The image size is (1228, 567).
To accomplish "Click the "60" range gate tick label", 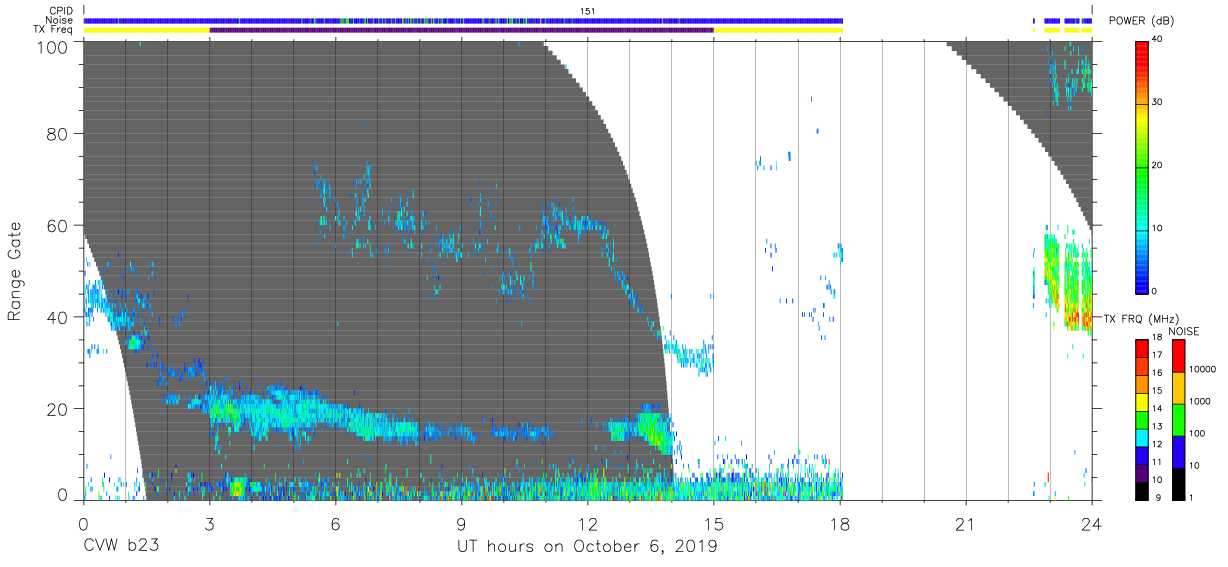I will (x=58, y=225).
